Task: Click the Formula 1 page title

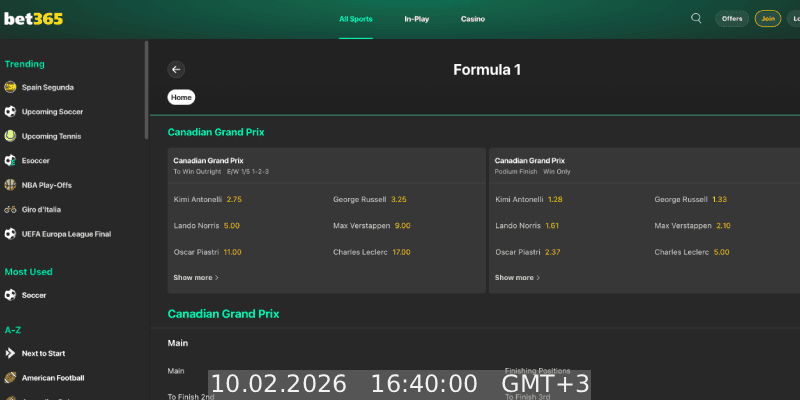Action: click(x=487, y=70)
